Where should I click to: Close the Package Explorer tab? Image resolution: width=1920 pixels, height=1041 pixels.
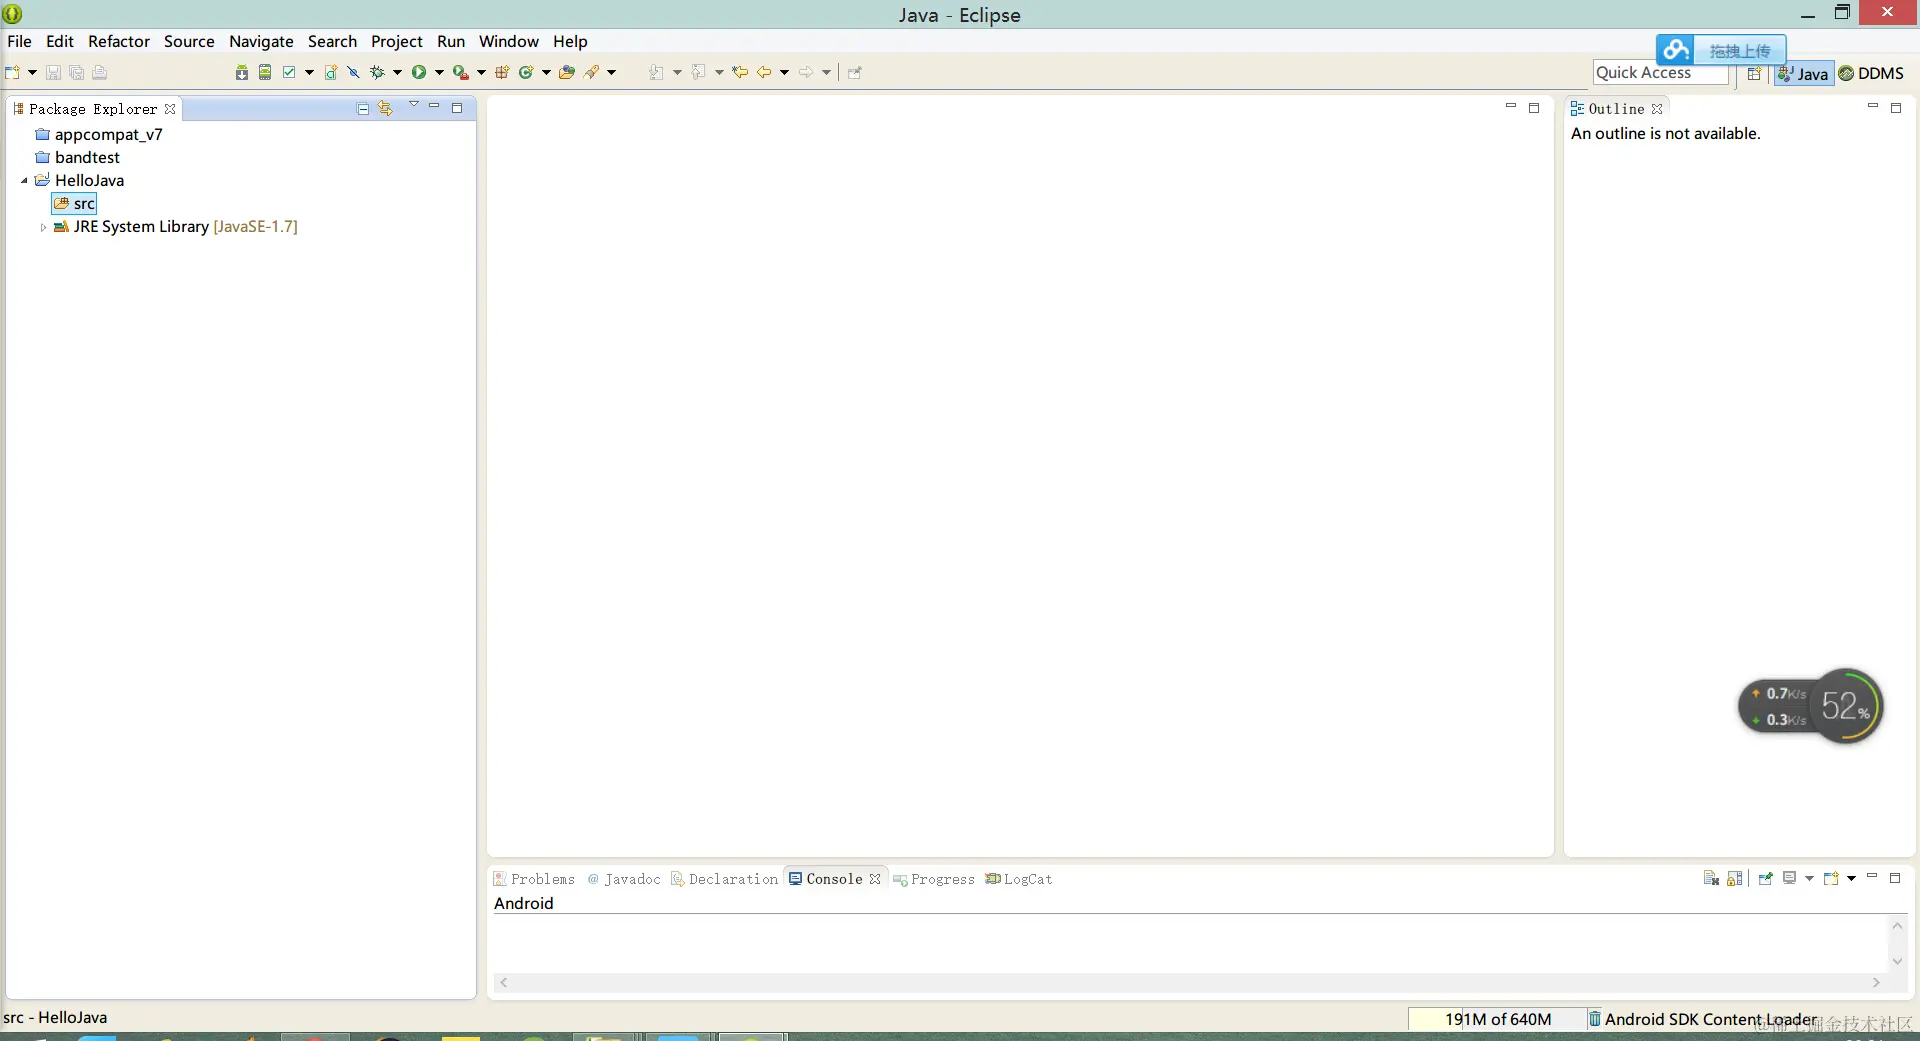(170, 109)
